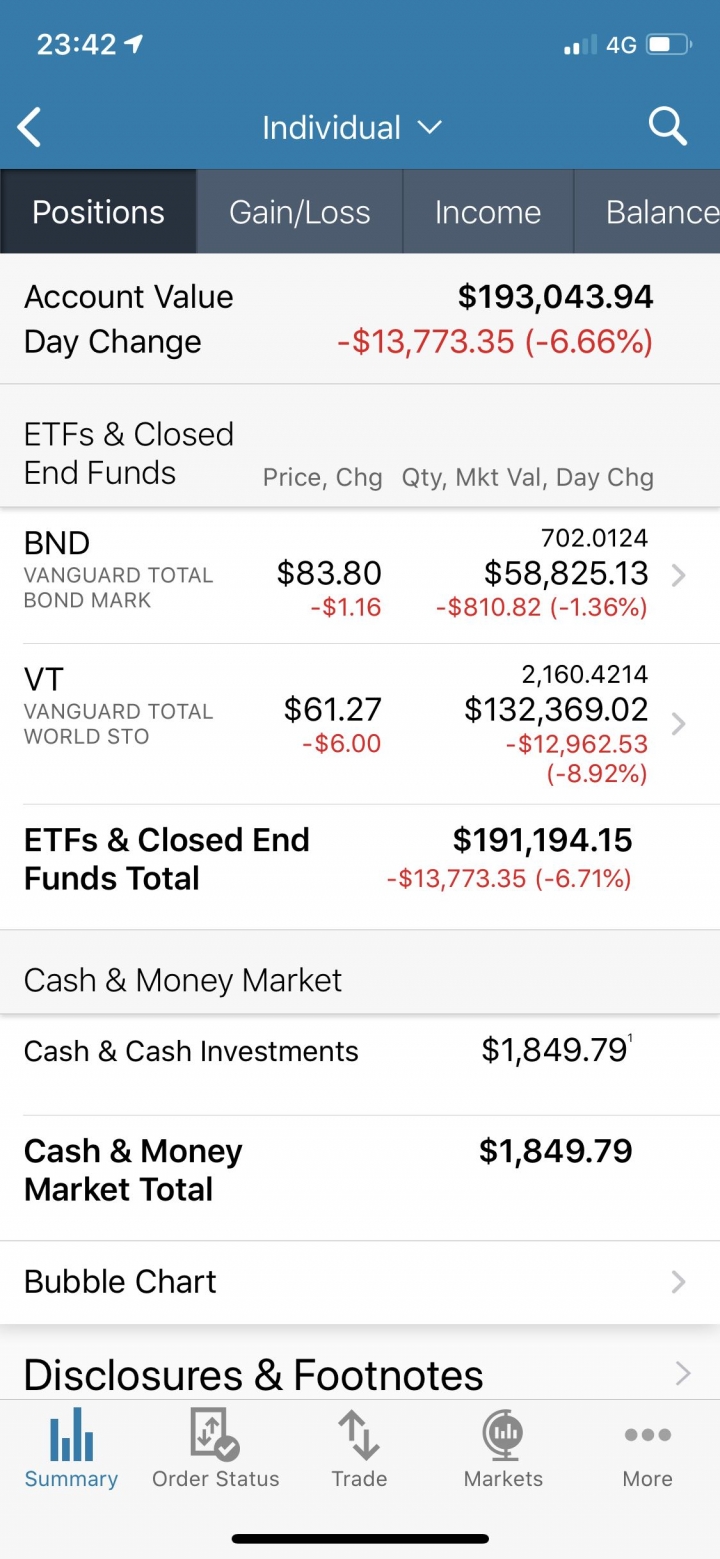Tap the battery indicator in status bar
This screenshot has height=1559, width=720.
669,45
